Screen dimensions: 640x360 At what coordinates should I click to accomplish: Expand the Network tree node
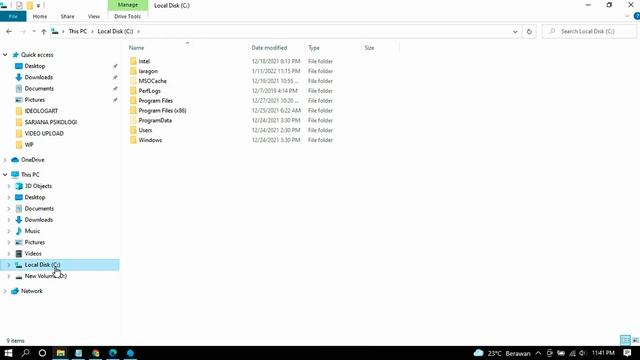[x=5, y=291]
